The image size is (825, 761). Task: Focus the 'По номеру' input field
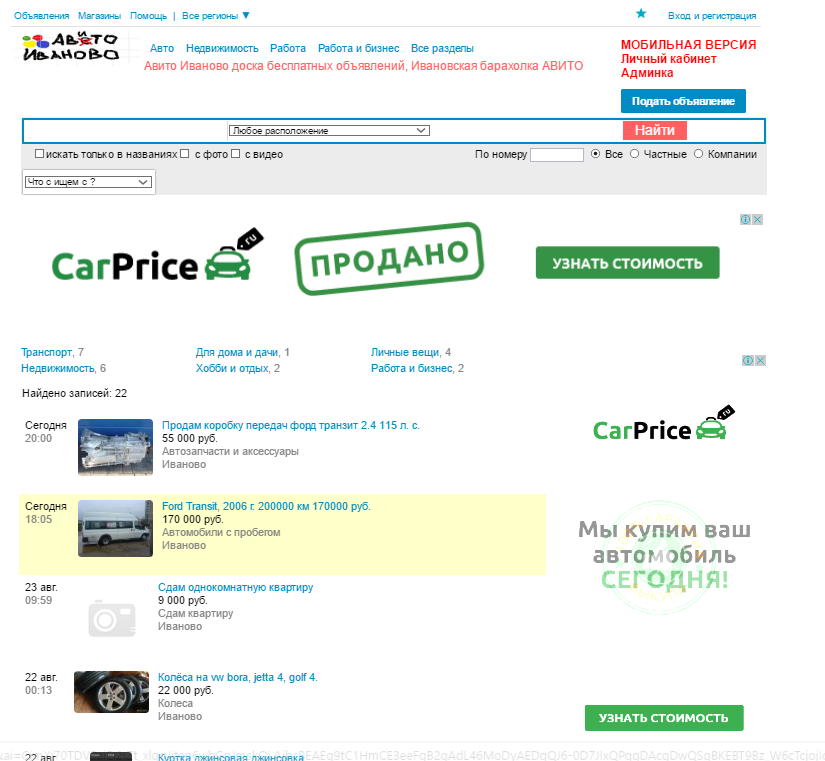(x=556, y=155)
